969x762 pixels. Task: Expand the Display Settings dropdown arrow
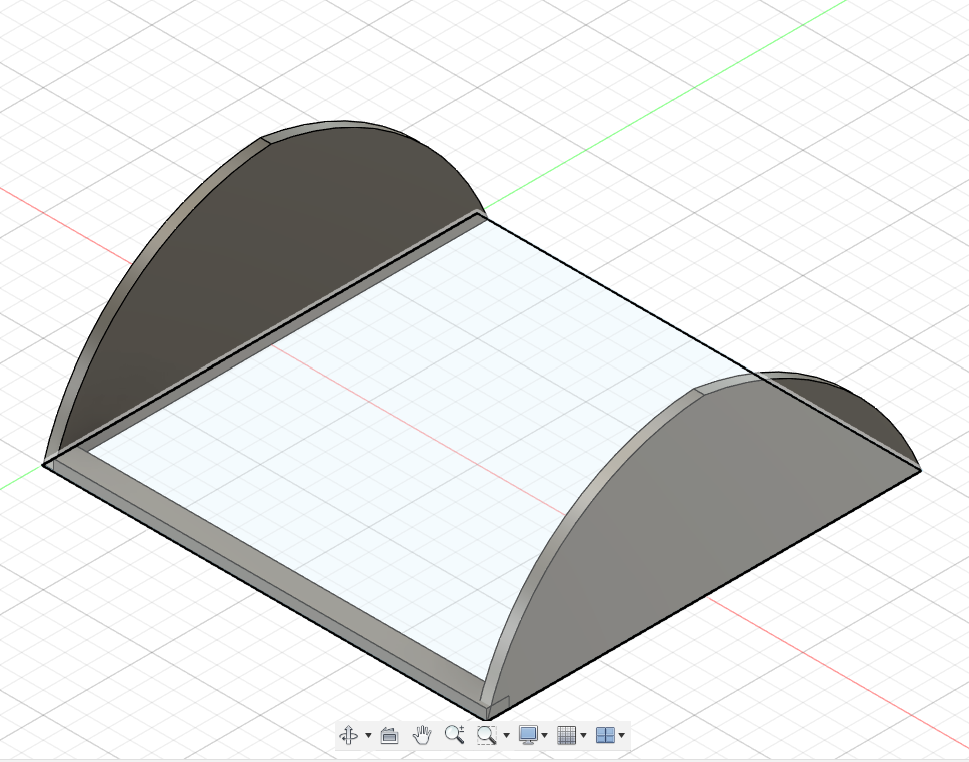point(544,736)
